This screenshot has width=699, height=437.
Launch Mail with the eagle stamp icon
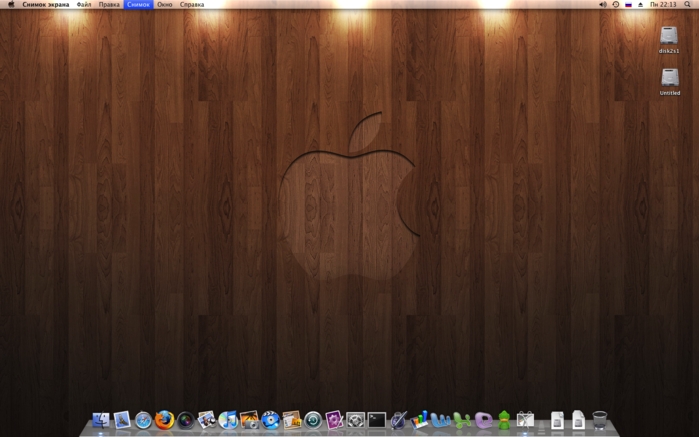[122, 420]
